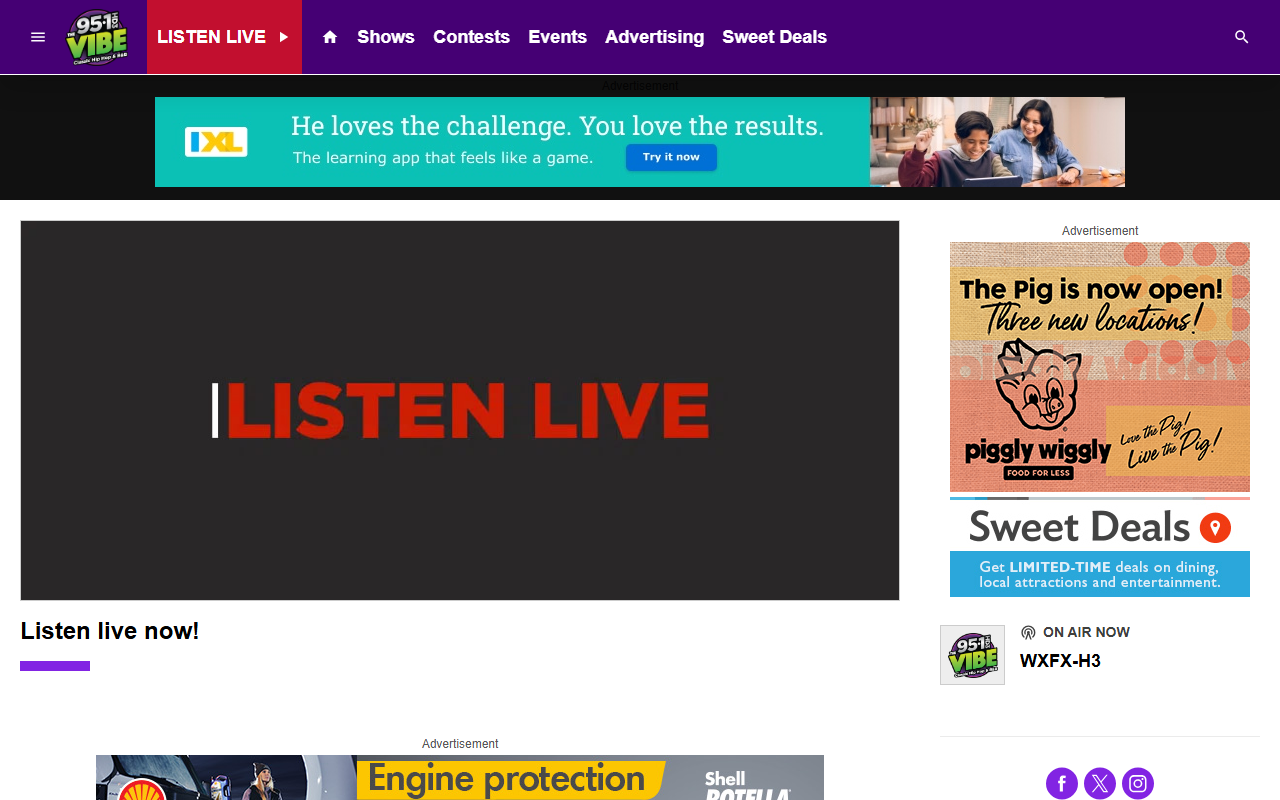The height and width of the screenshot is (800, 1280).
Task: Open the hamburger navigation menu
Action: pos(38,37)
